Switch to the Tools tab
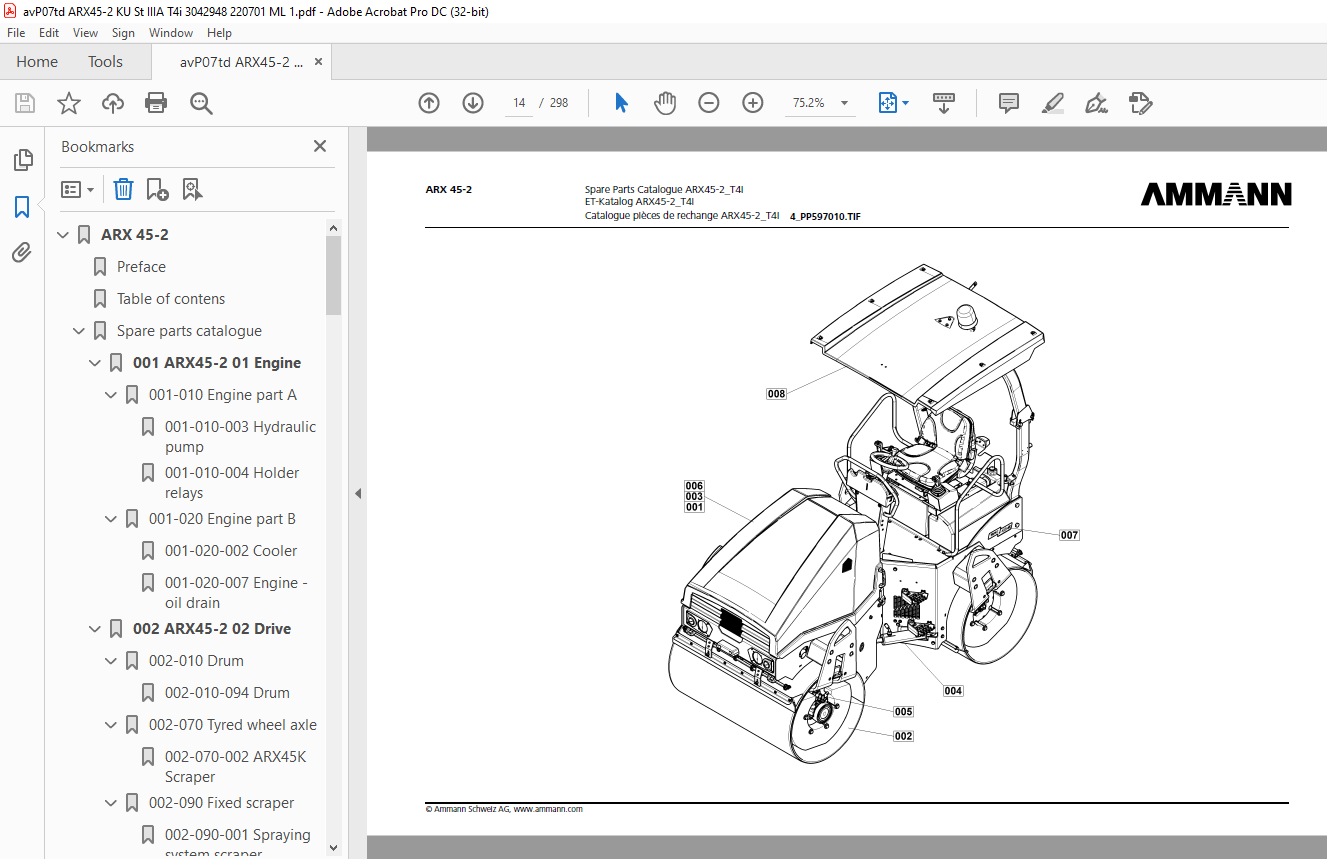 pyautogui.click(x=105, y=62)
